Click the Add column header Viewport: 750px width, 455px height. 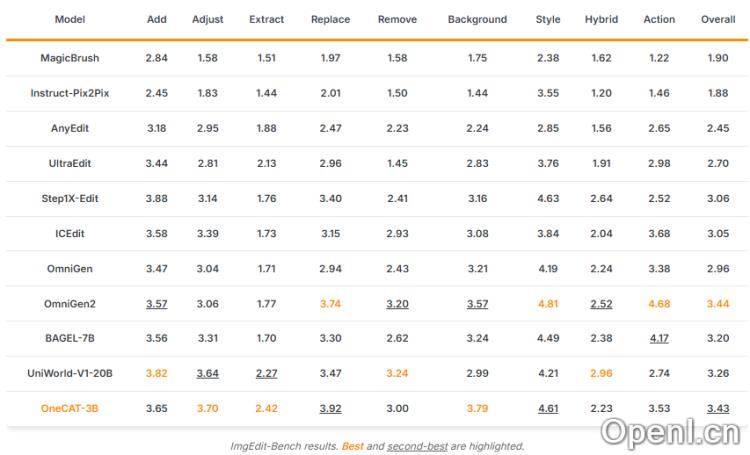pyautogui.click(x=156, y=20)
